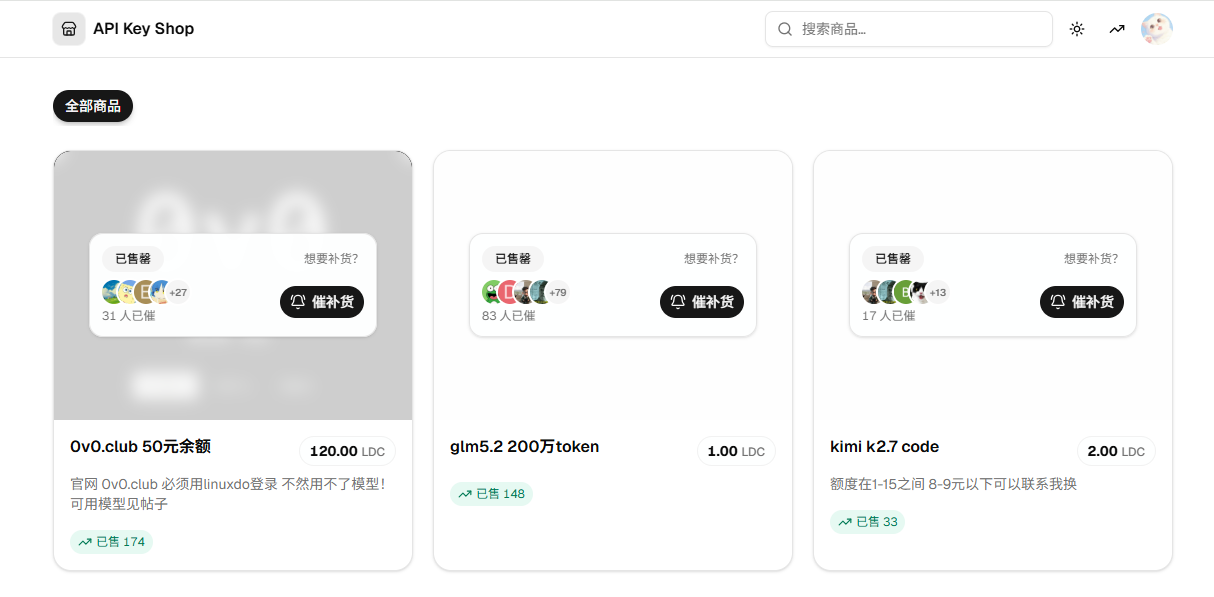
Task: Click the first green avatar on glm5.2 card
Action: click(x=493, y=292)
